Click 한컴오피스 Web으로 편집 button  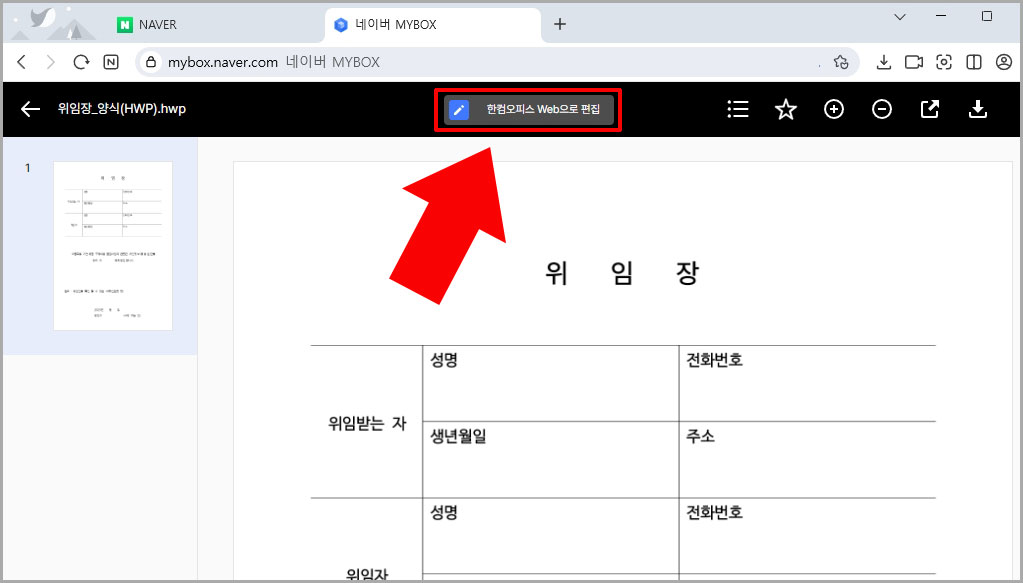(527, 109)
